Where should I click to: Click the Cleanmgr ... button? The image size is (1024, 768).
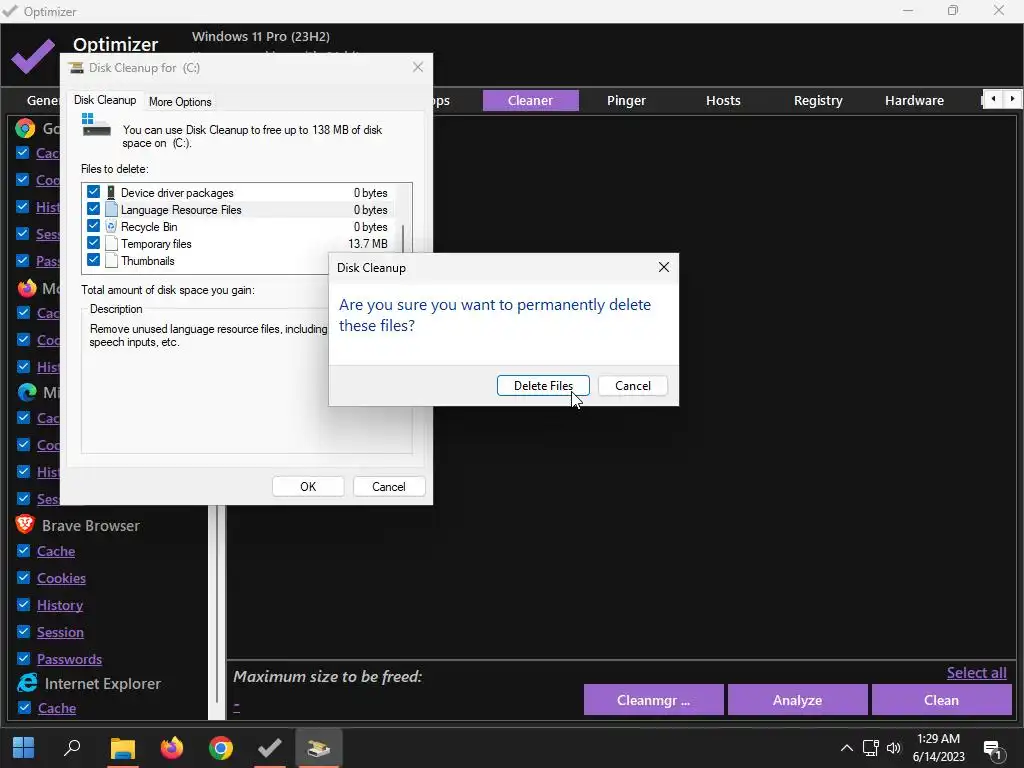[x=653, y=700]
